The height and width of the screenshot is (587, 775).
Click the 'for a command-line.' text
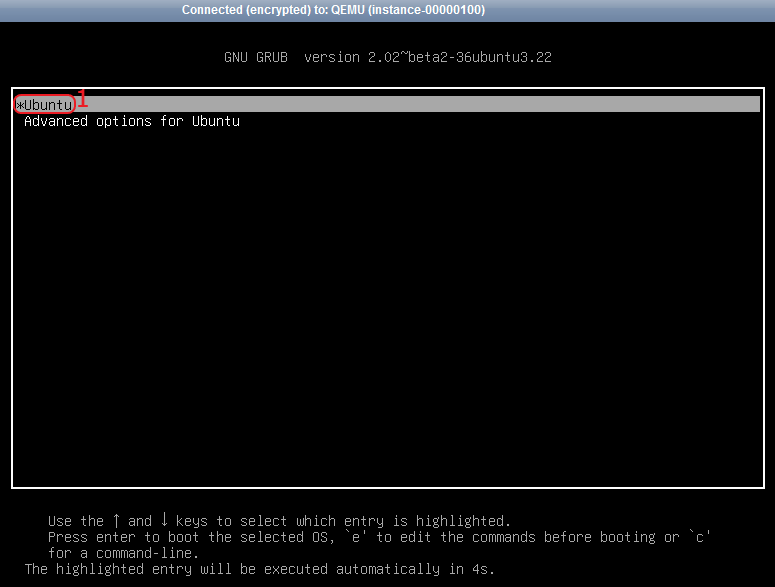point(123,552)
